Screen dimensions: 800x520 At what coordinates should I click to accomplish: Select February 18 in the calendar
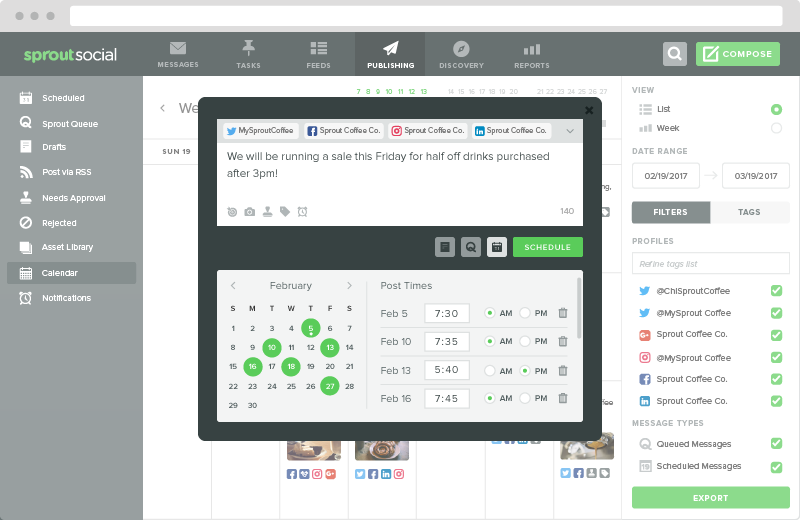[x=291, y=366]
